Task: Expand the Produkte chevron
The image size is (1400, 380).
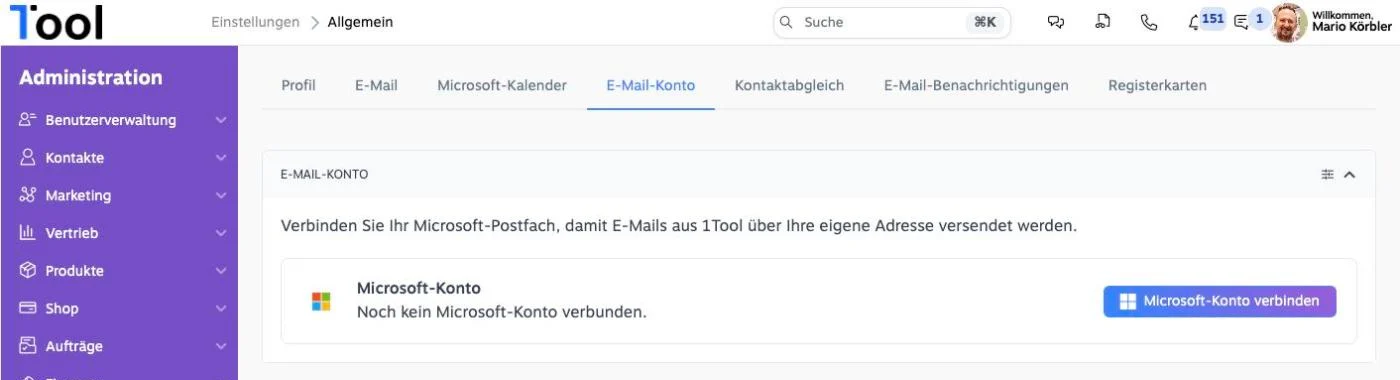Action: click(221, 271)
